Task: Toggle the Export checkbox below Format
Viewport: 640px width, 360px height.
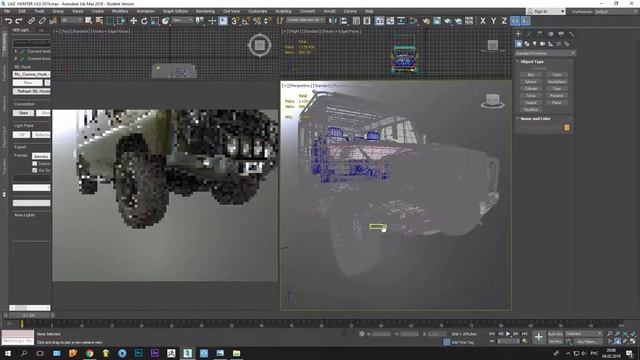Action: (35, 163)
